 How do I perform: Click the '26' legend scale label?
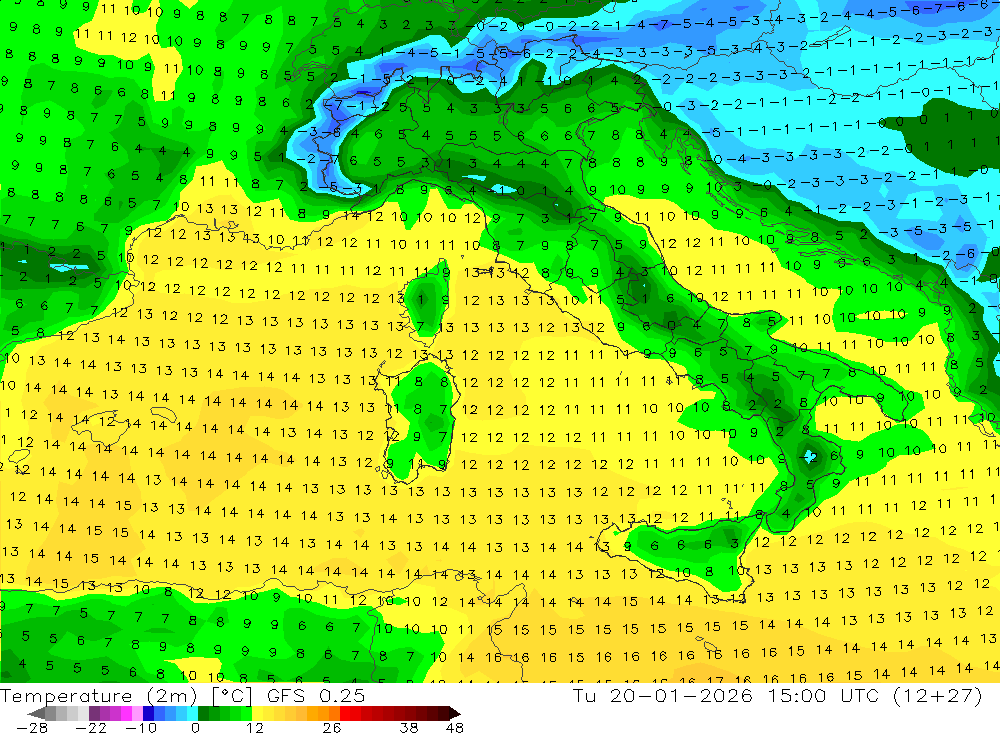coord(332,727)
